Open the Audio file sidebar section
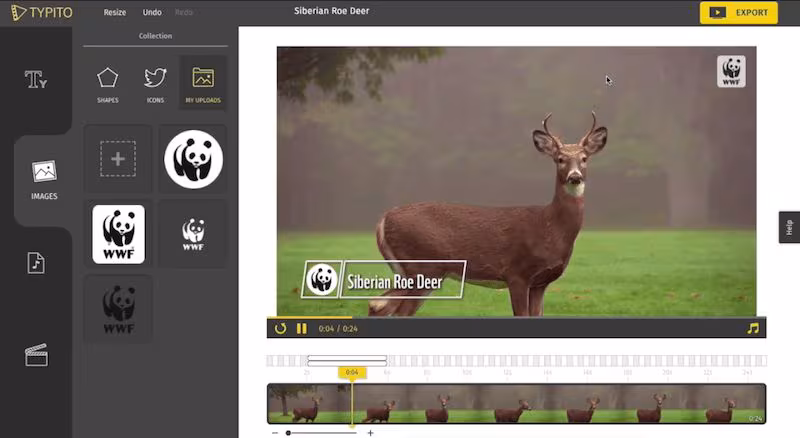 click(36, 263)
